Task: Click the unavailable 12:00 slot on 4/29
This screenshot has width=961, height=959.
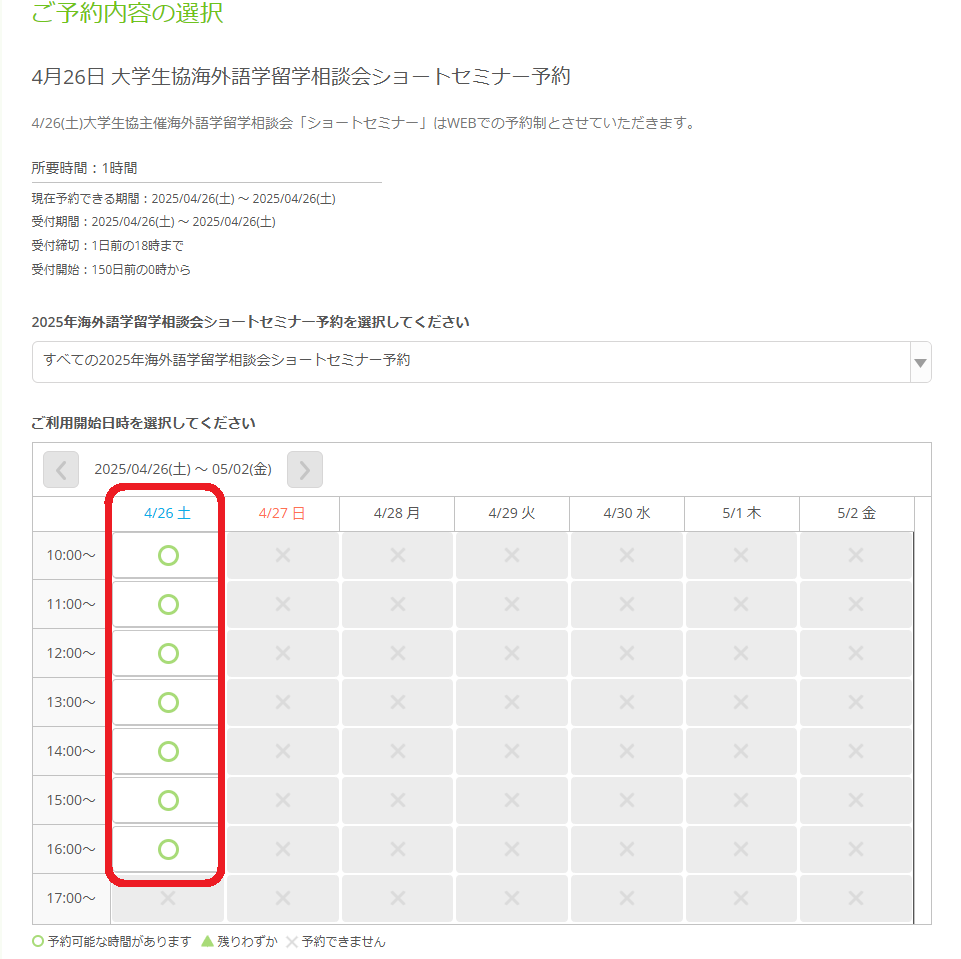Action: pyautogui.click(x=512, y=653)
